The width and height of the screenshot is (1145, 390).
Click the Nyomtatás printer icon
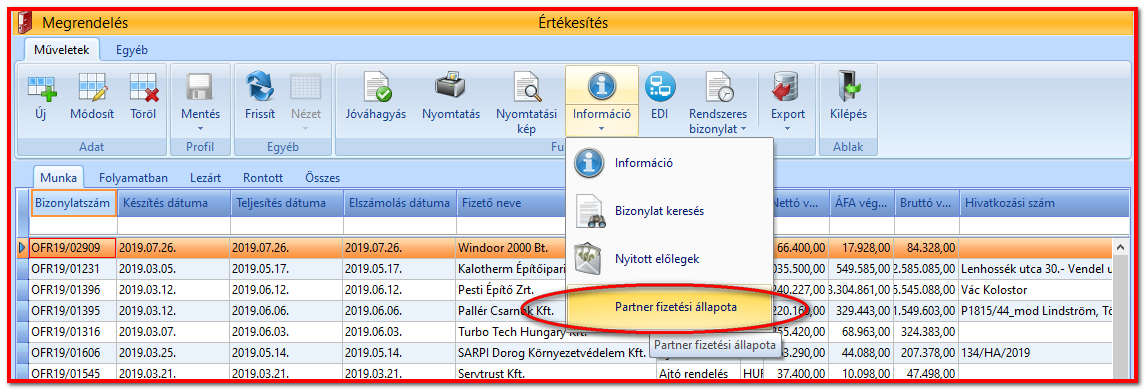[x=451, y=87]
